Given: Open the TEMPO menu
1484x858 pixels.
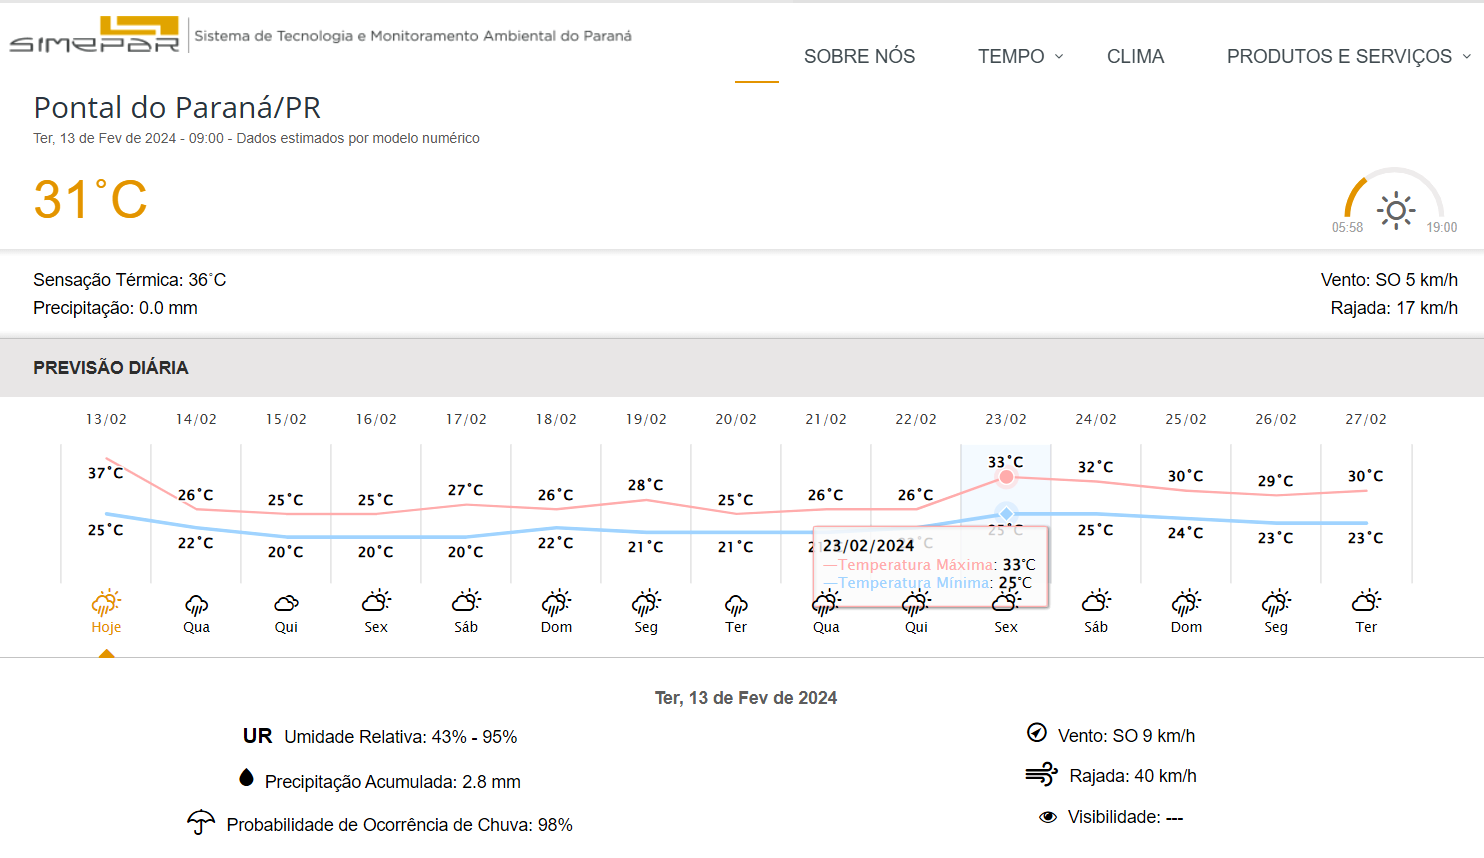Looking at the screenshot, I should (x=1011, y=56).
